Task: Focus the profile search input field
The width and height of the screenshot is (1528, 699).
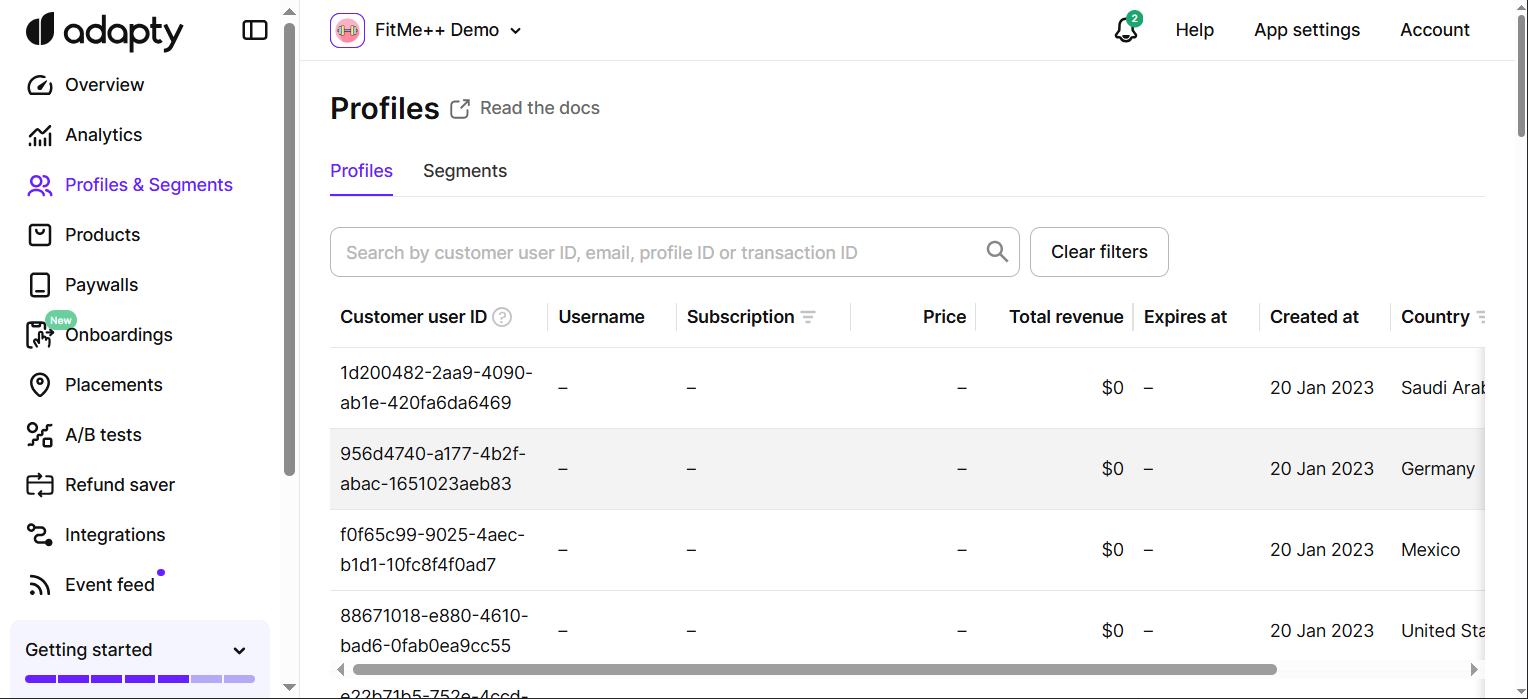Action: (x=660, y=253)
